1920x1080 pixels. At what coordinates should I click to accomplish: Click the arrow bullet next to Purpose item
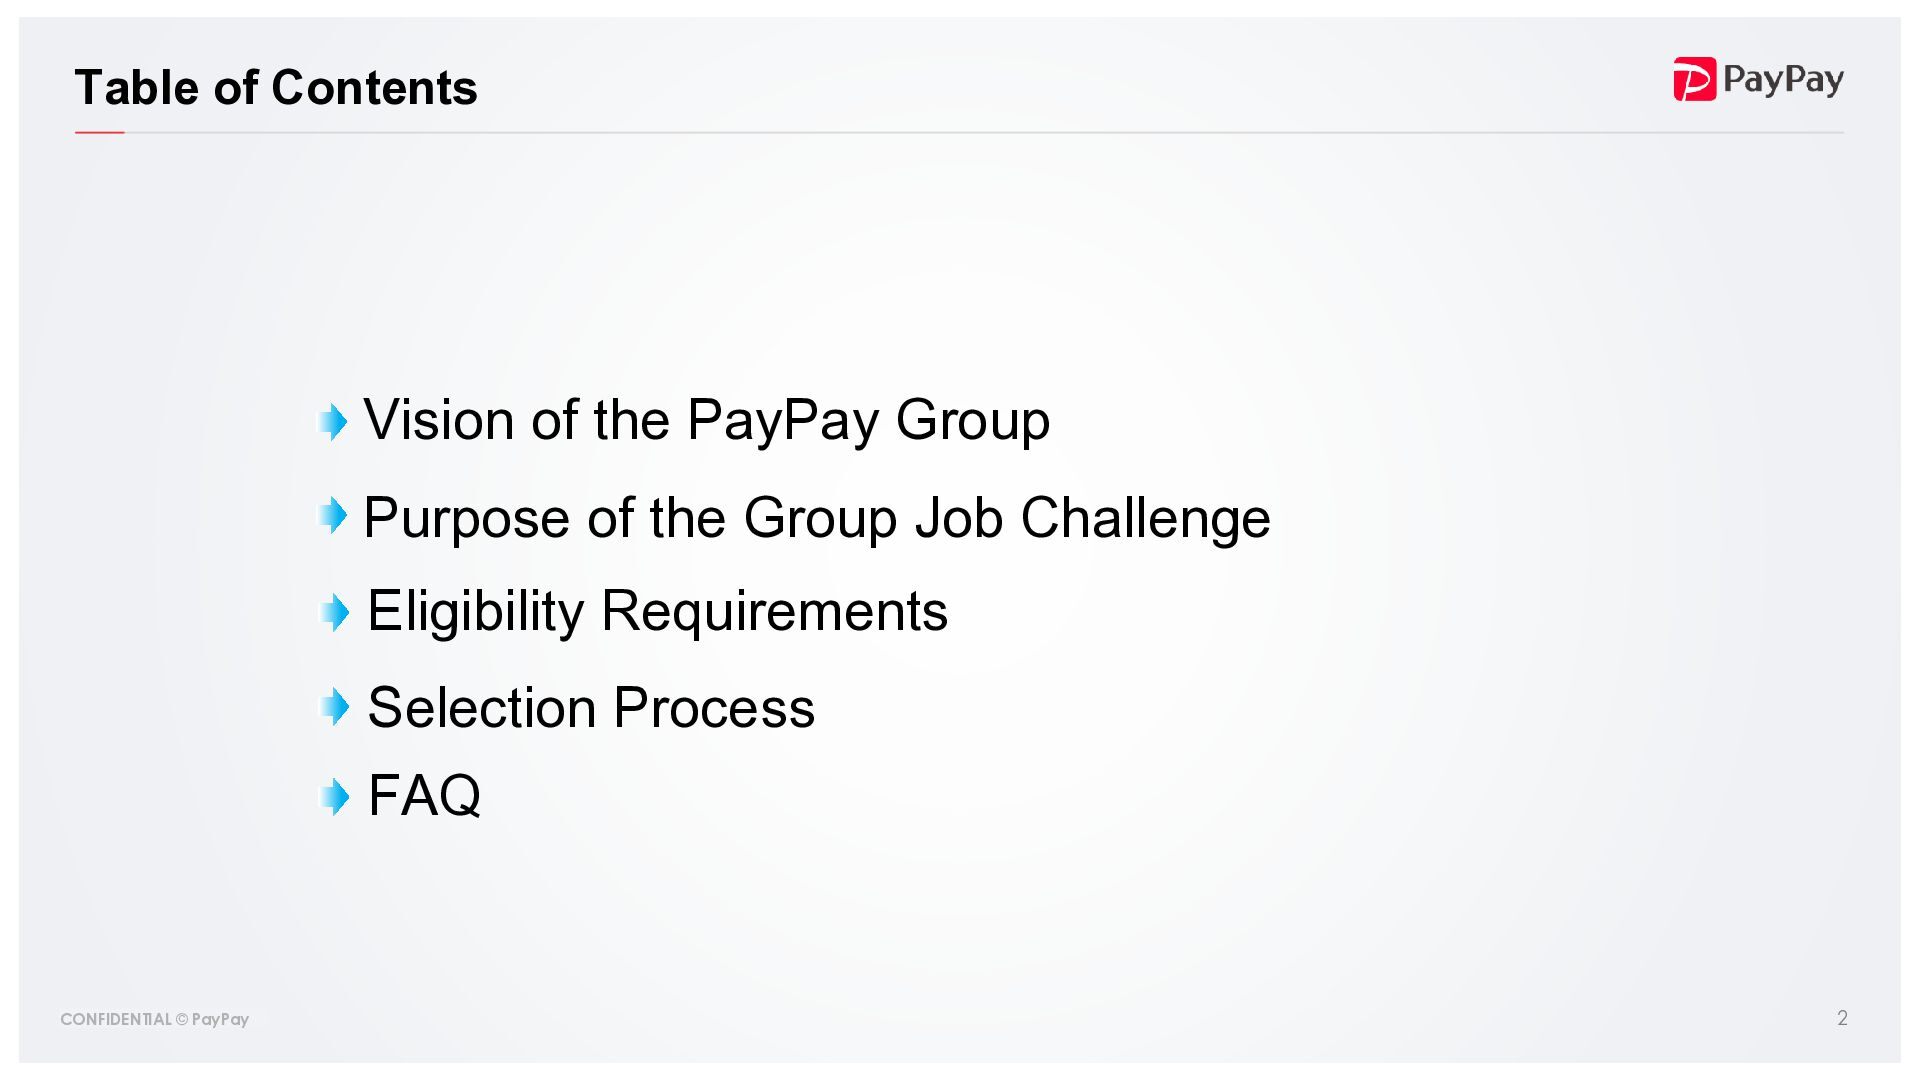coord(334,516)
